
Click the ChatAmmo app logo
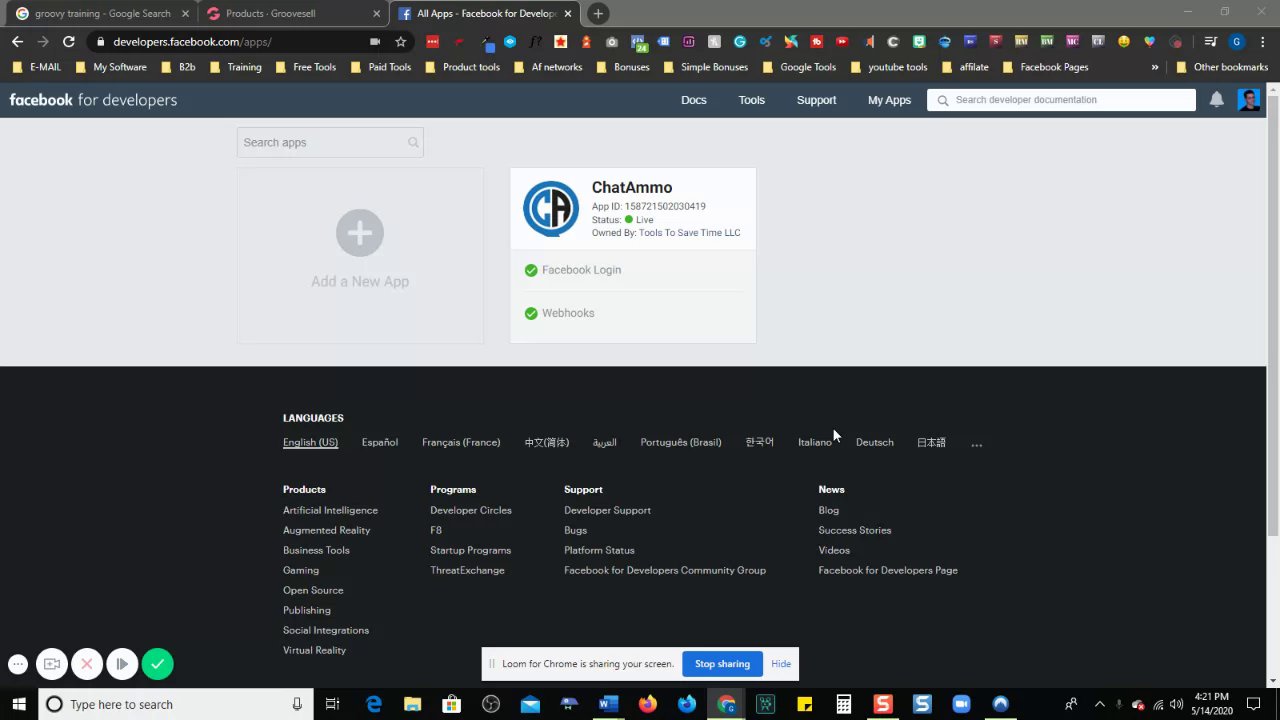tap(551, 208)
